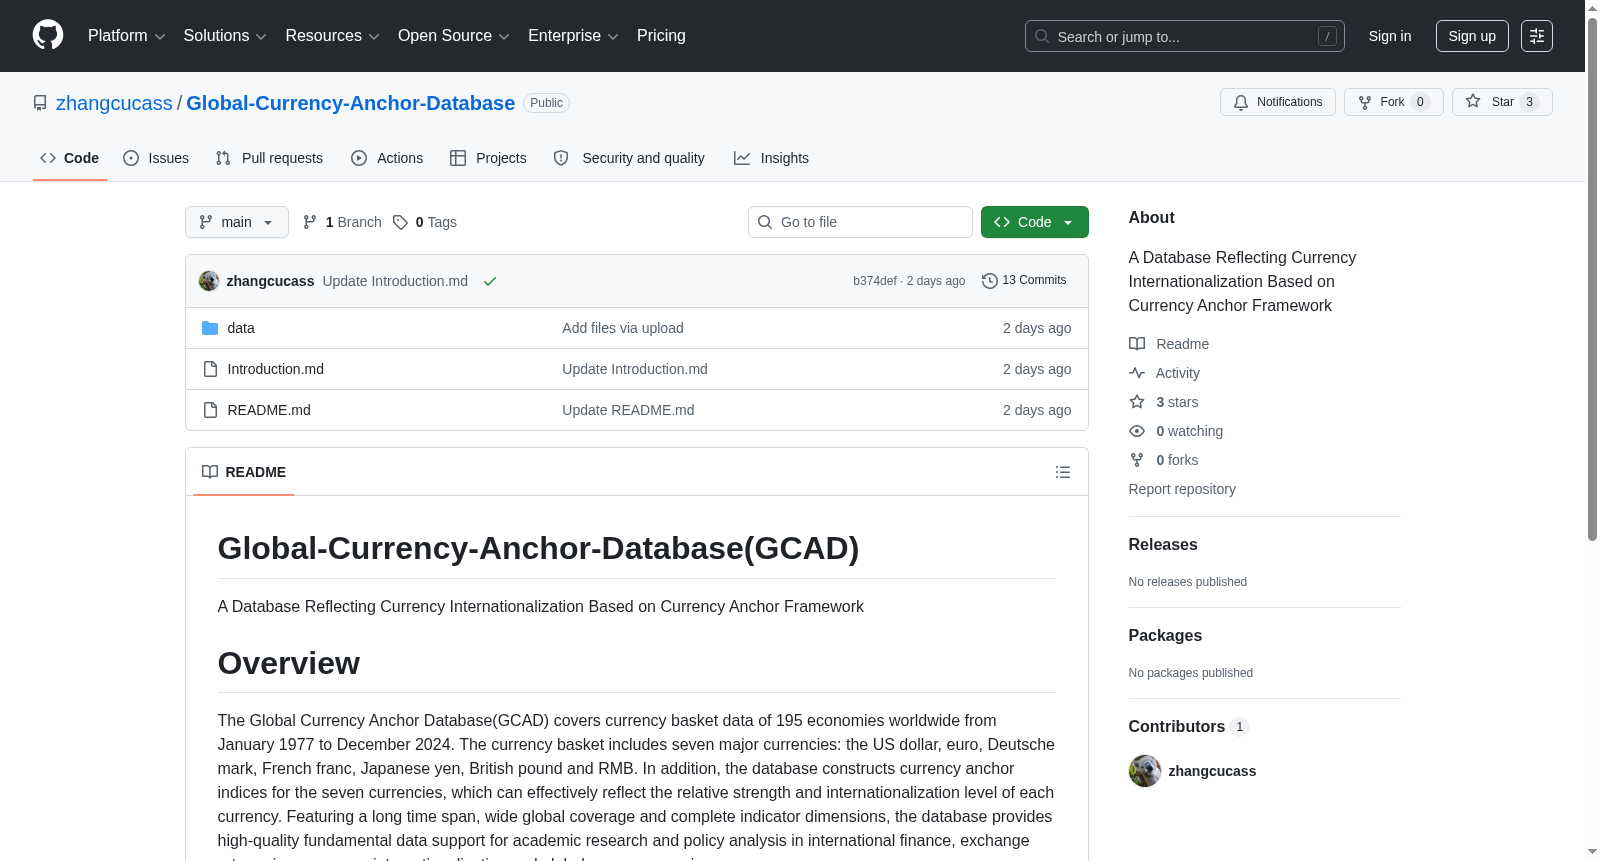Click the commits history clock icon

click(x=990, y=281)
